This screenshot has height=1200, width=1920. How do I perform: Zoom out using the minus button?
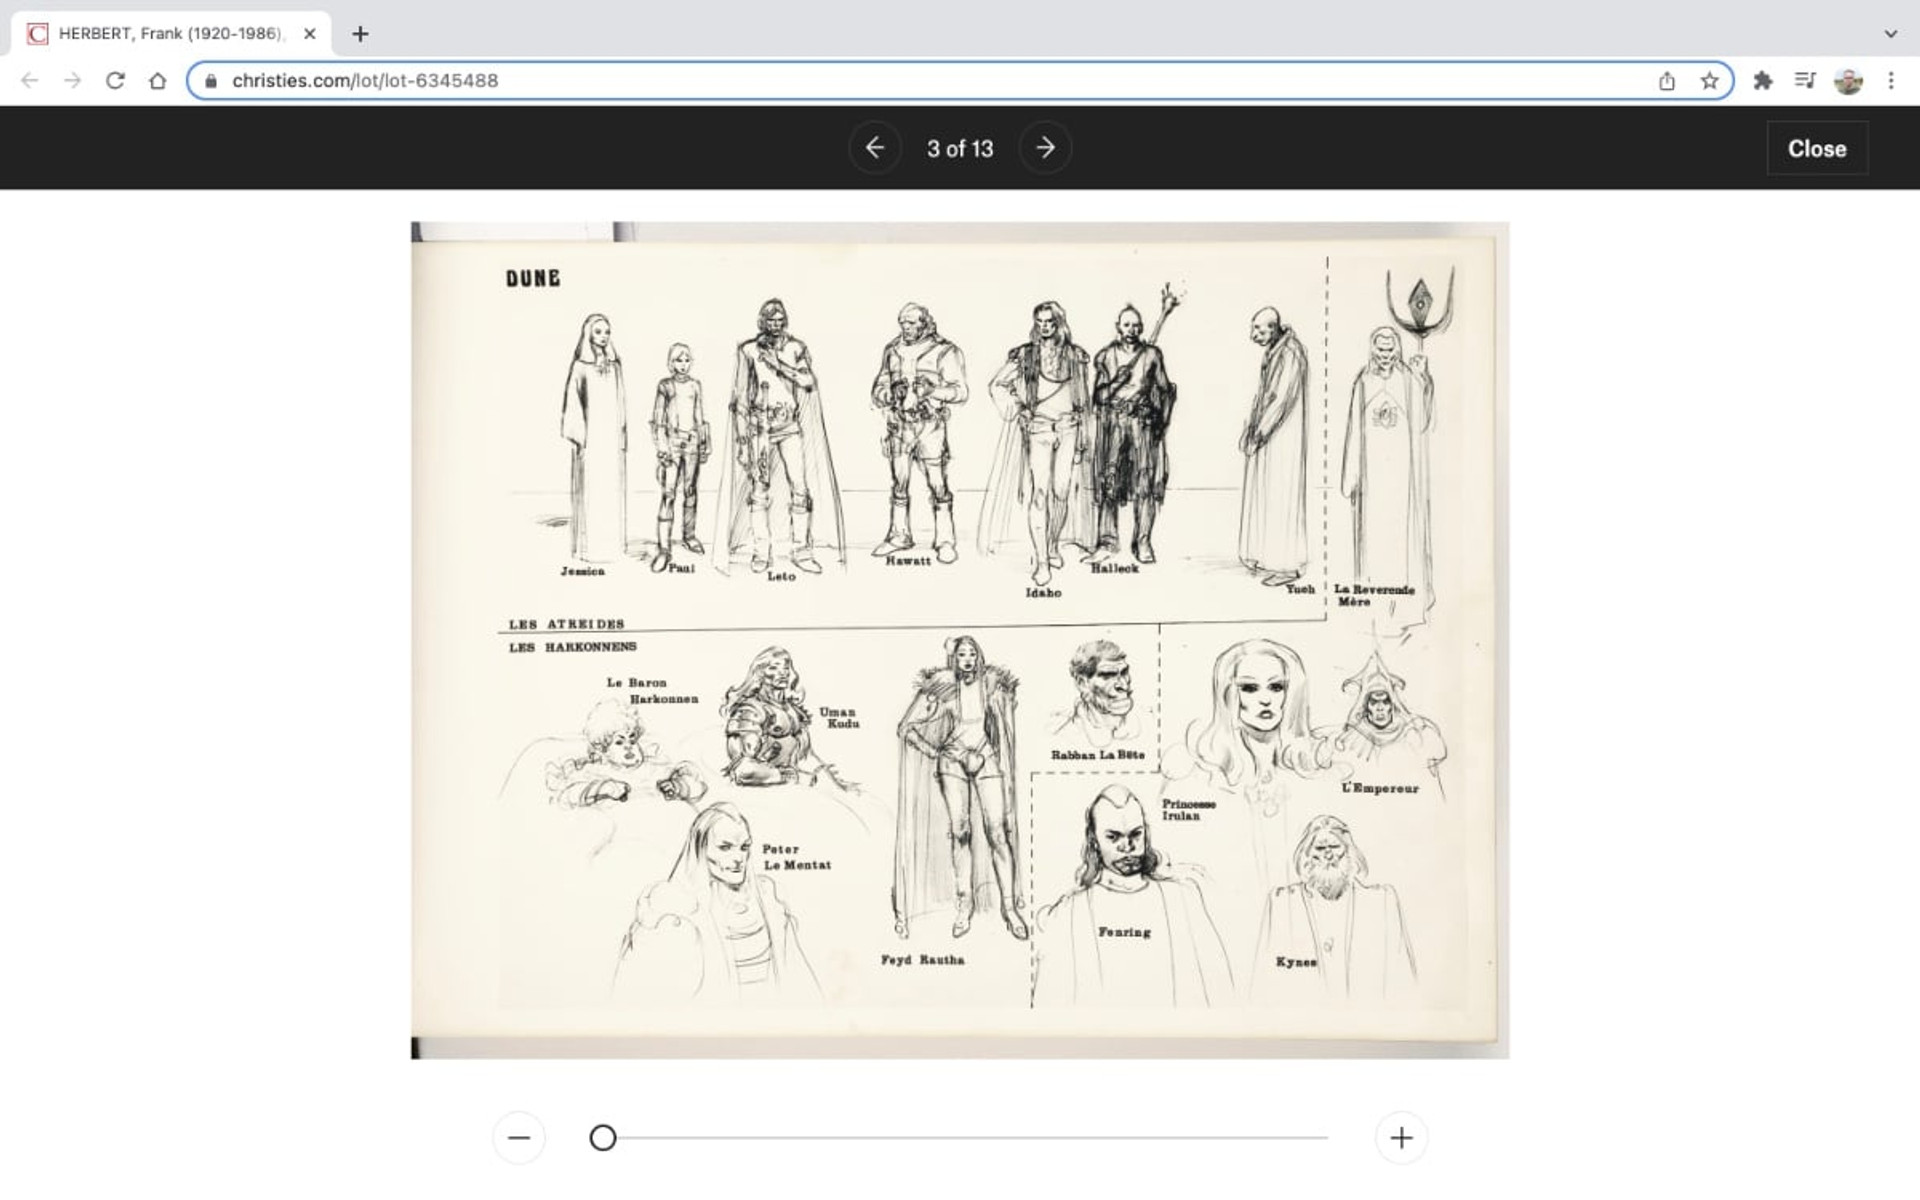click(x=519, y=1138)
